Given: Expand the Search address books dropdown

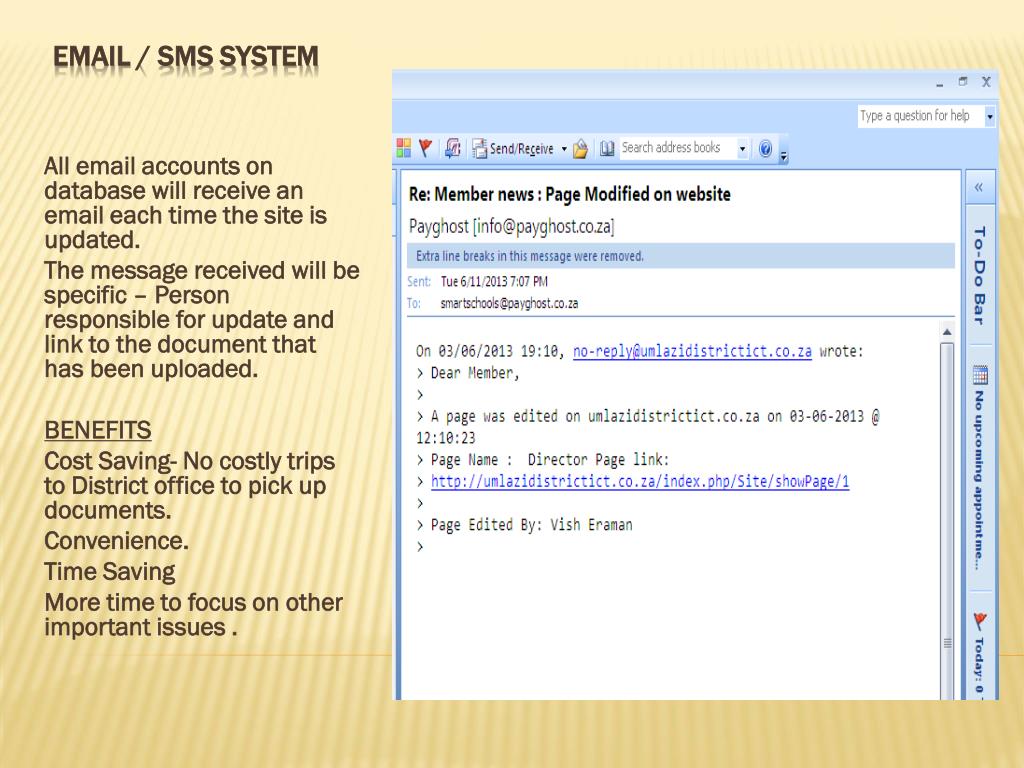Looking at the screenshot, I should click(743, 149).
